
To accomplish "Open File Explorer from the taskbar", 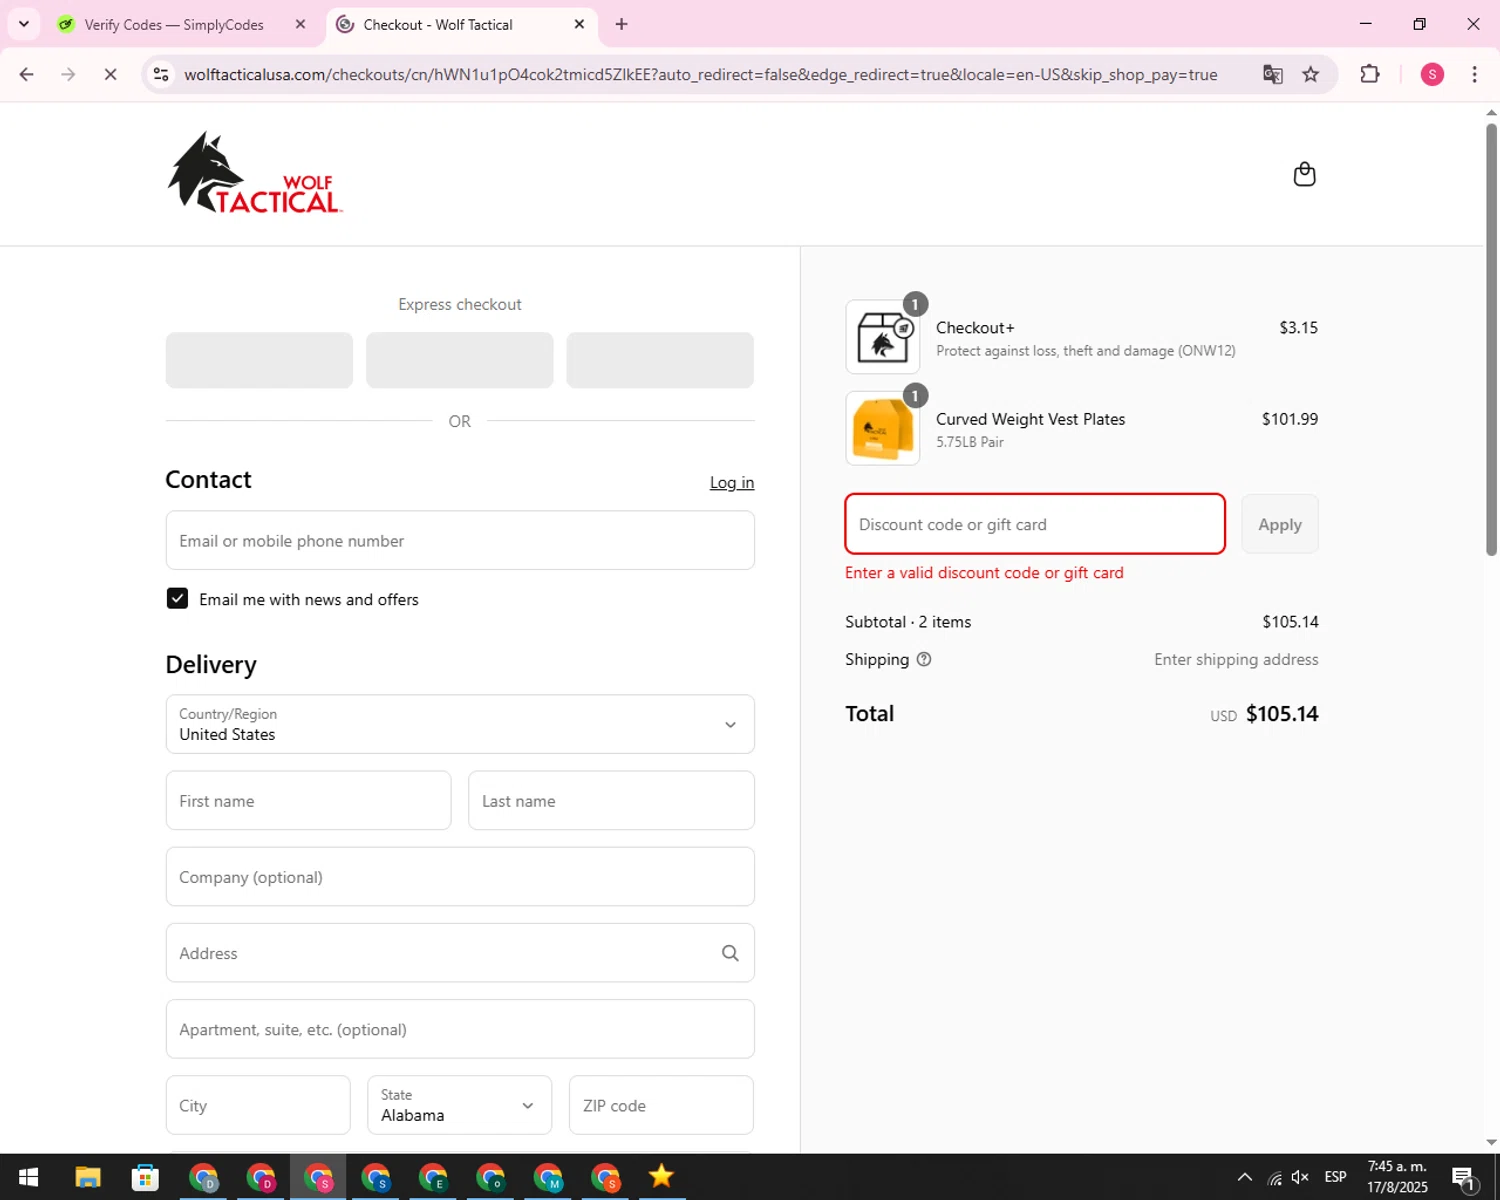I will coord(88,1177).
